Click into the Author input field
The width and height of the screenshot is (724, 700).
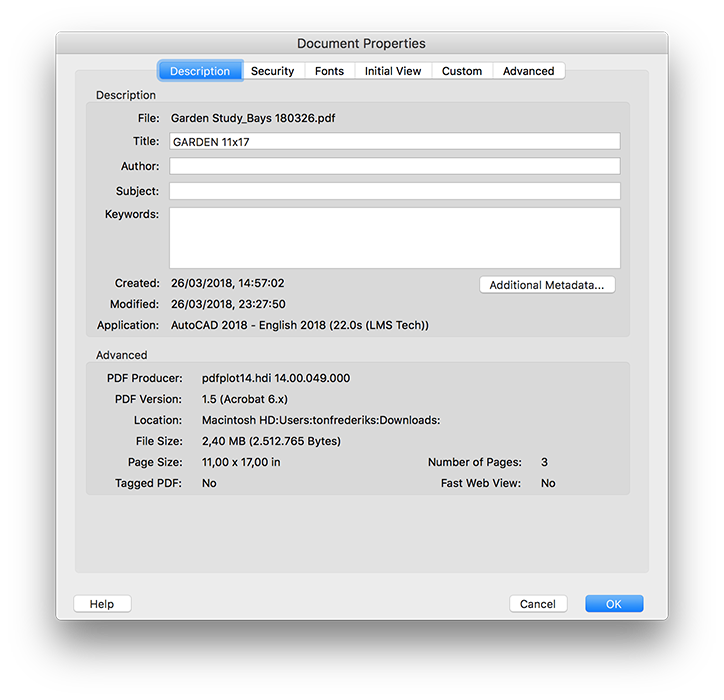[395, 166]
